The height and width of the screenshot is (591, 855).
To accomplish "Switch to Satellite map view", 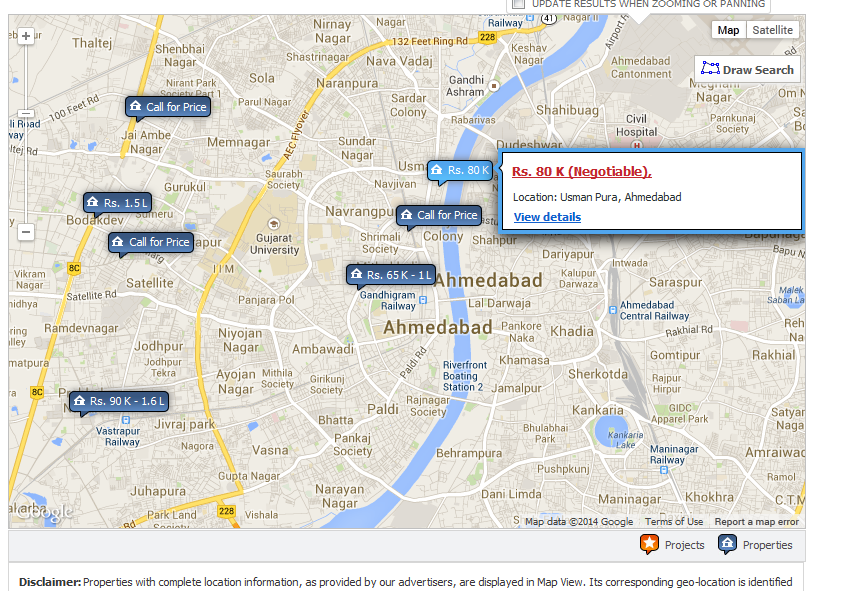I will (772, 30).
